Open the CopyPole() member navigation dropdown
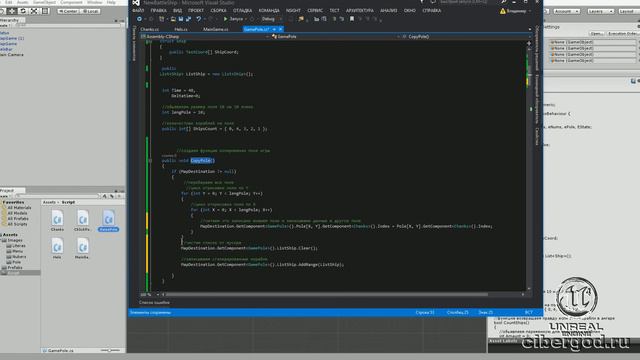 466,37
